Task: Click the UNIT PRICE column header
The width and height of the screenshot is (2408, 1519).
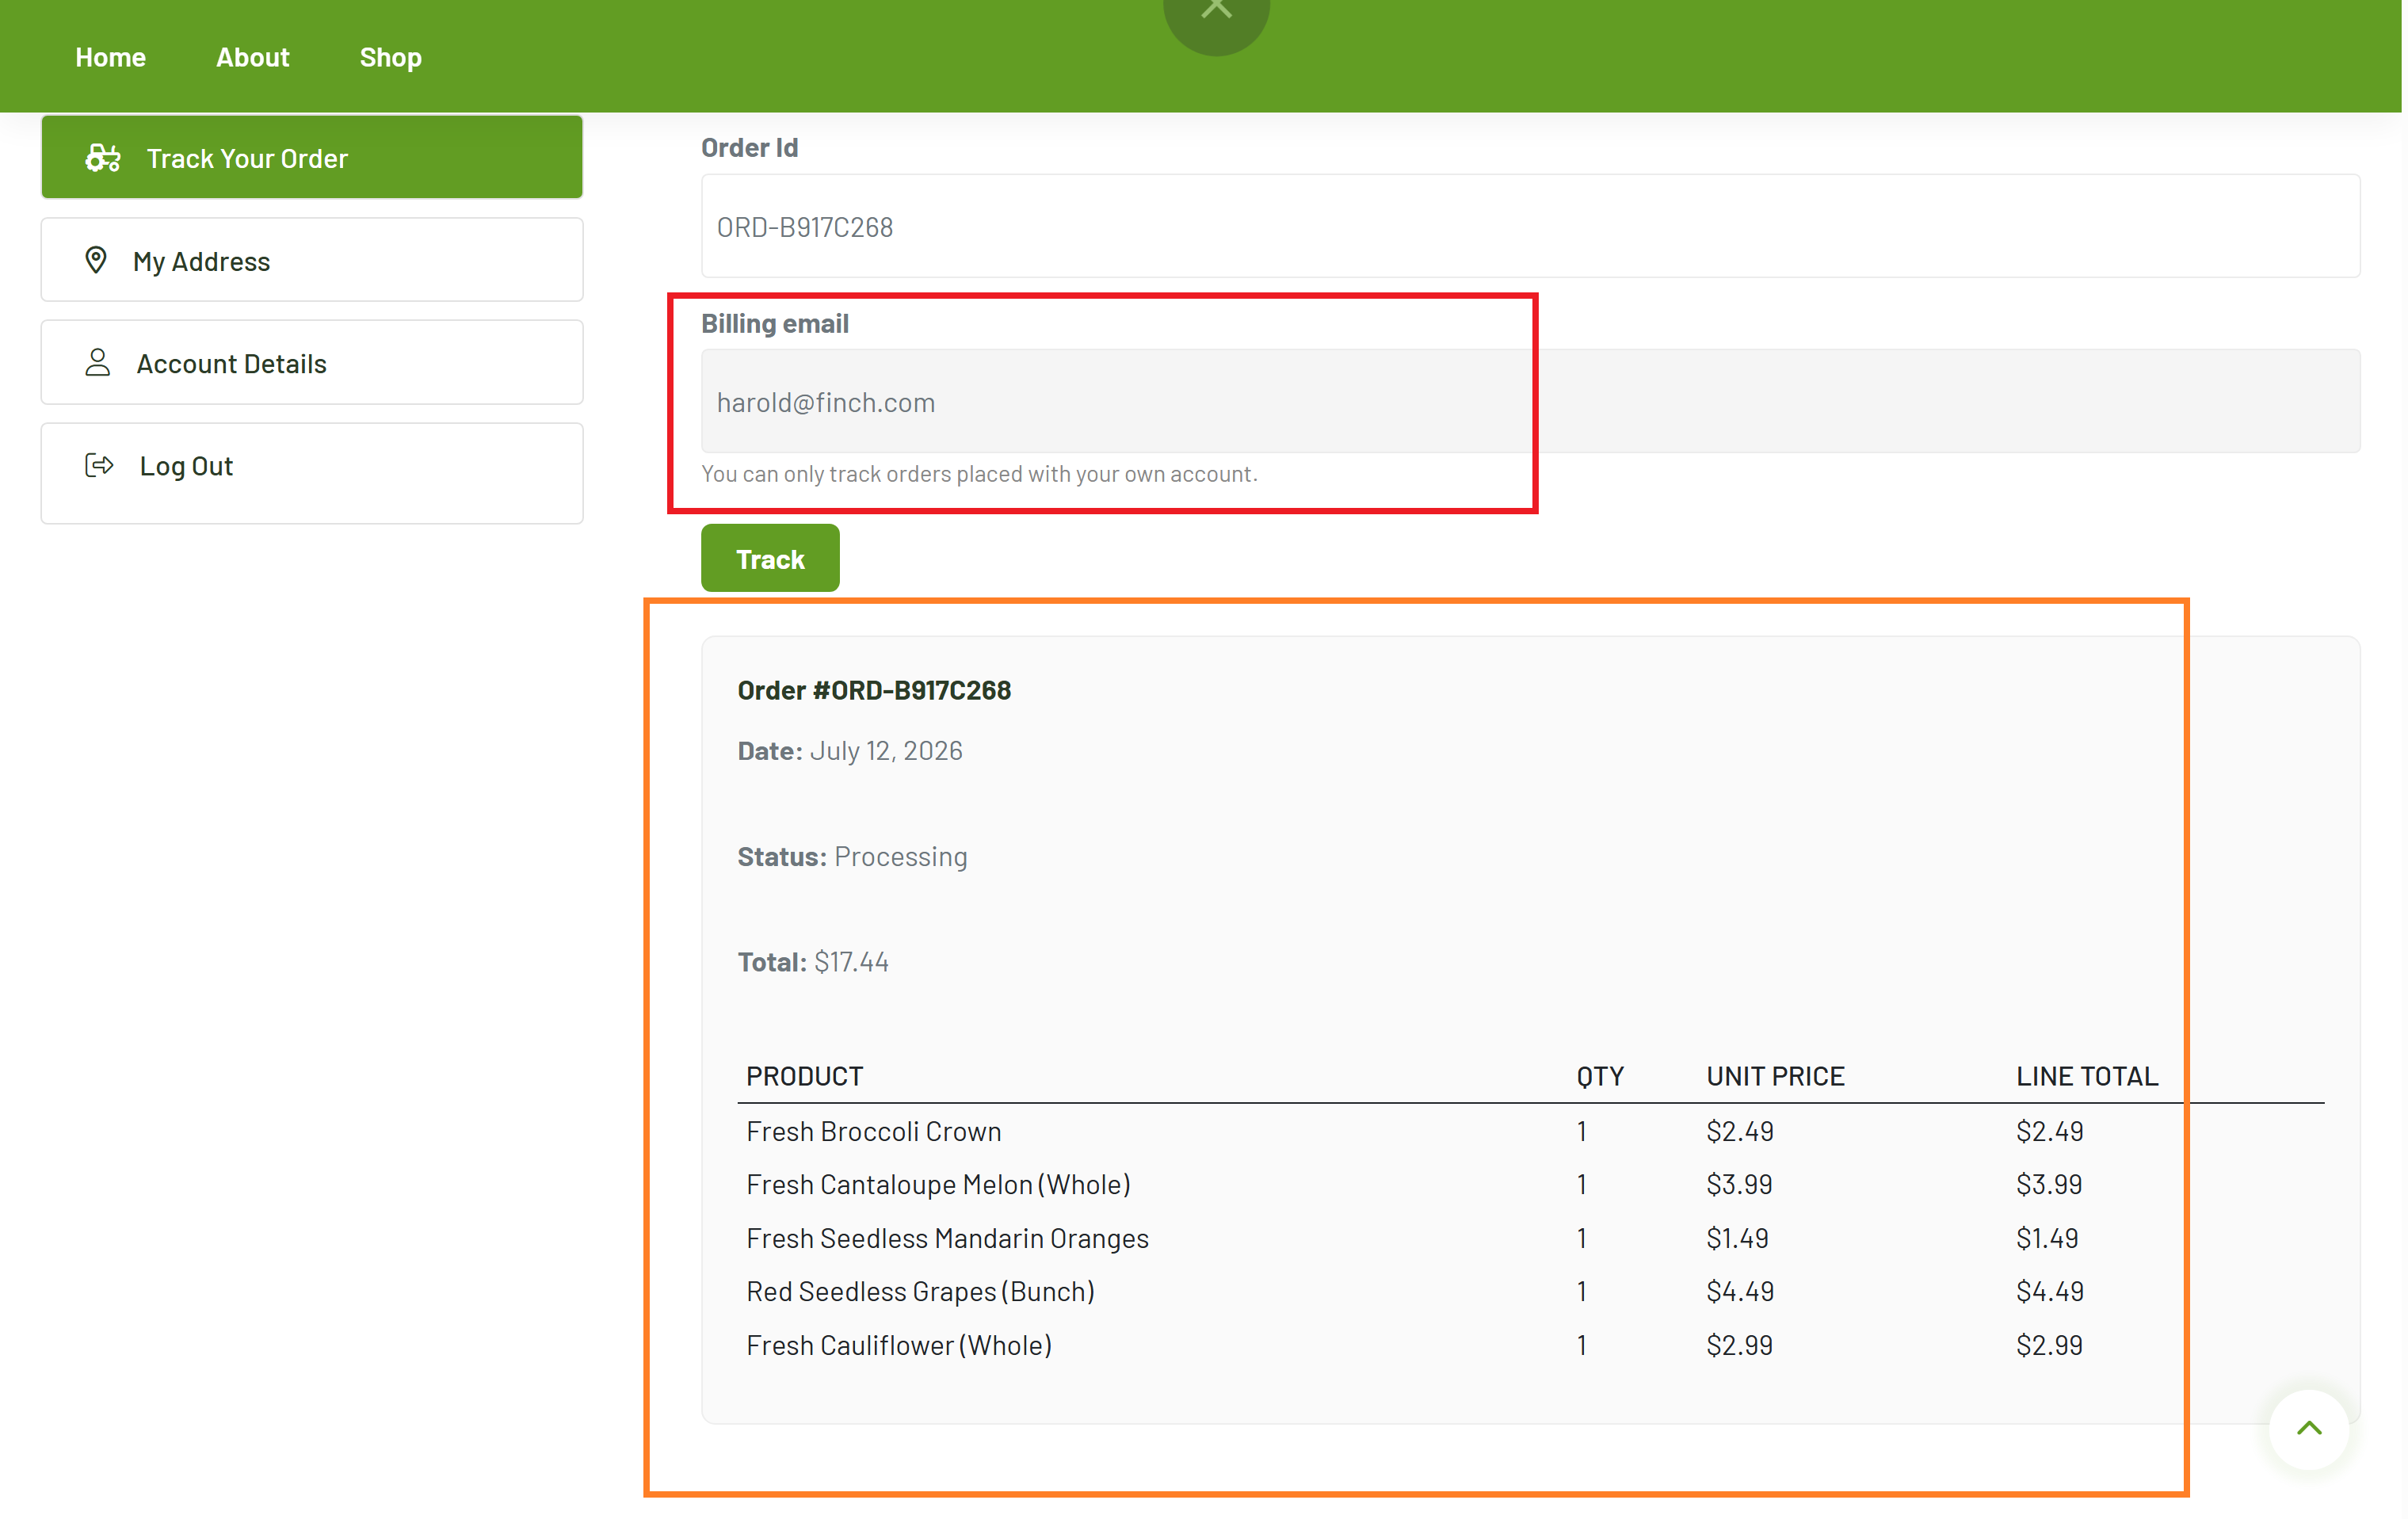Action: click(x=1775, y=1076)
